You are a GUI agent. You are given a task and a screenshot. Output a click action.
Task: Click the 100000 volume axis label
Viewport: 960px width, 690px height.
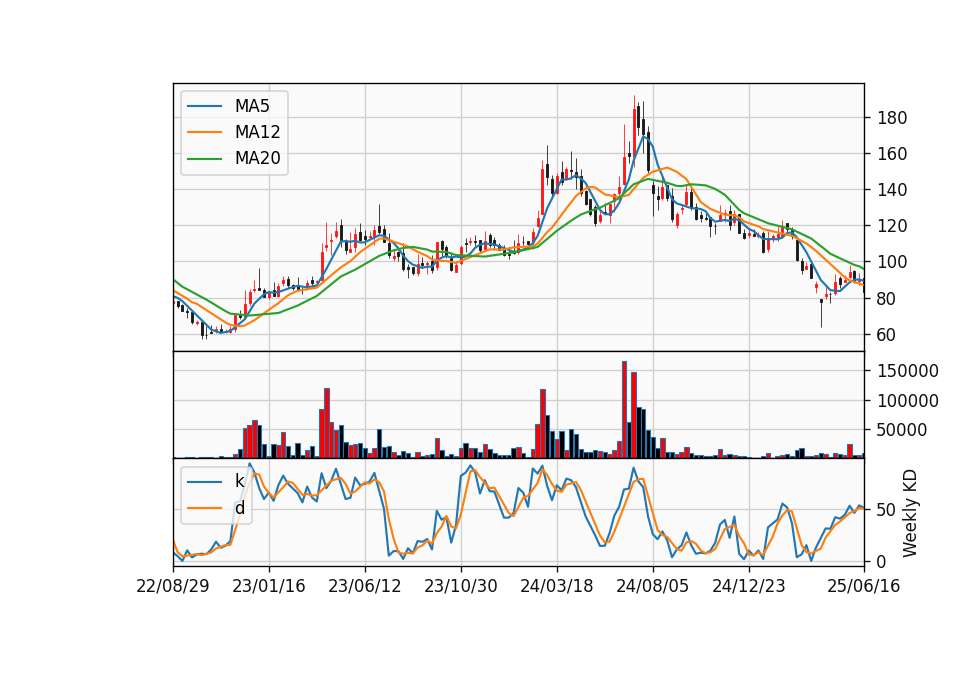(908, 400)
